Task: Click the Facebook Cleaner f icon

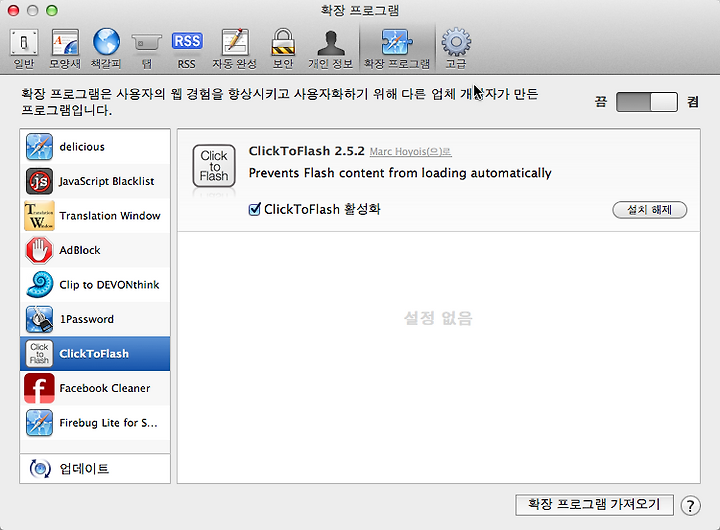Action: pos(39,388)
